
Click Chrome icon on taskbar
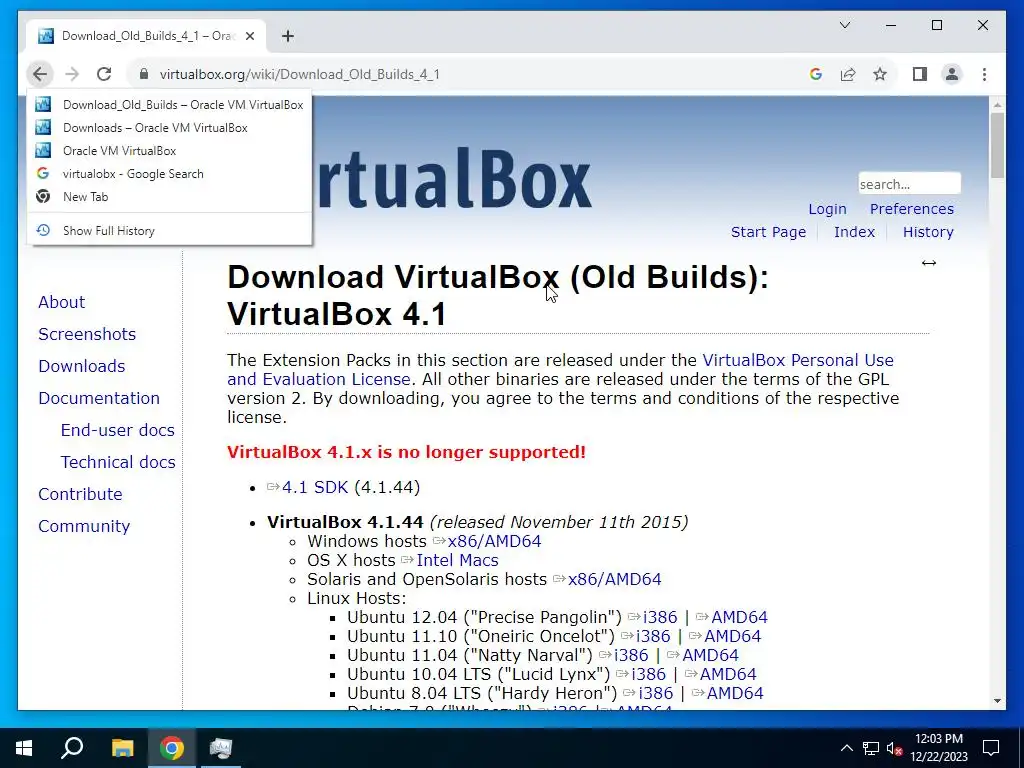coord(171,748)
